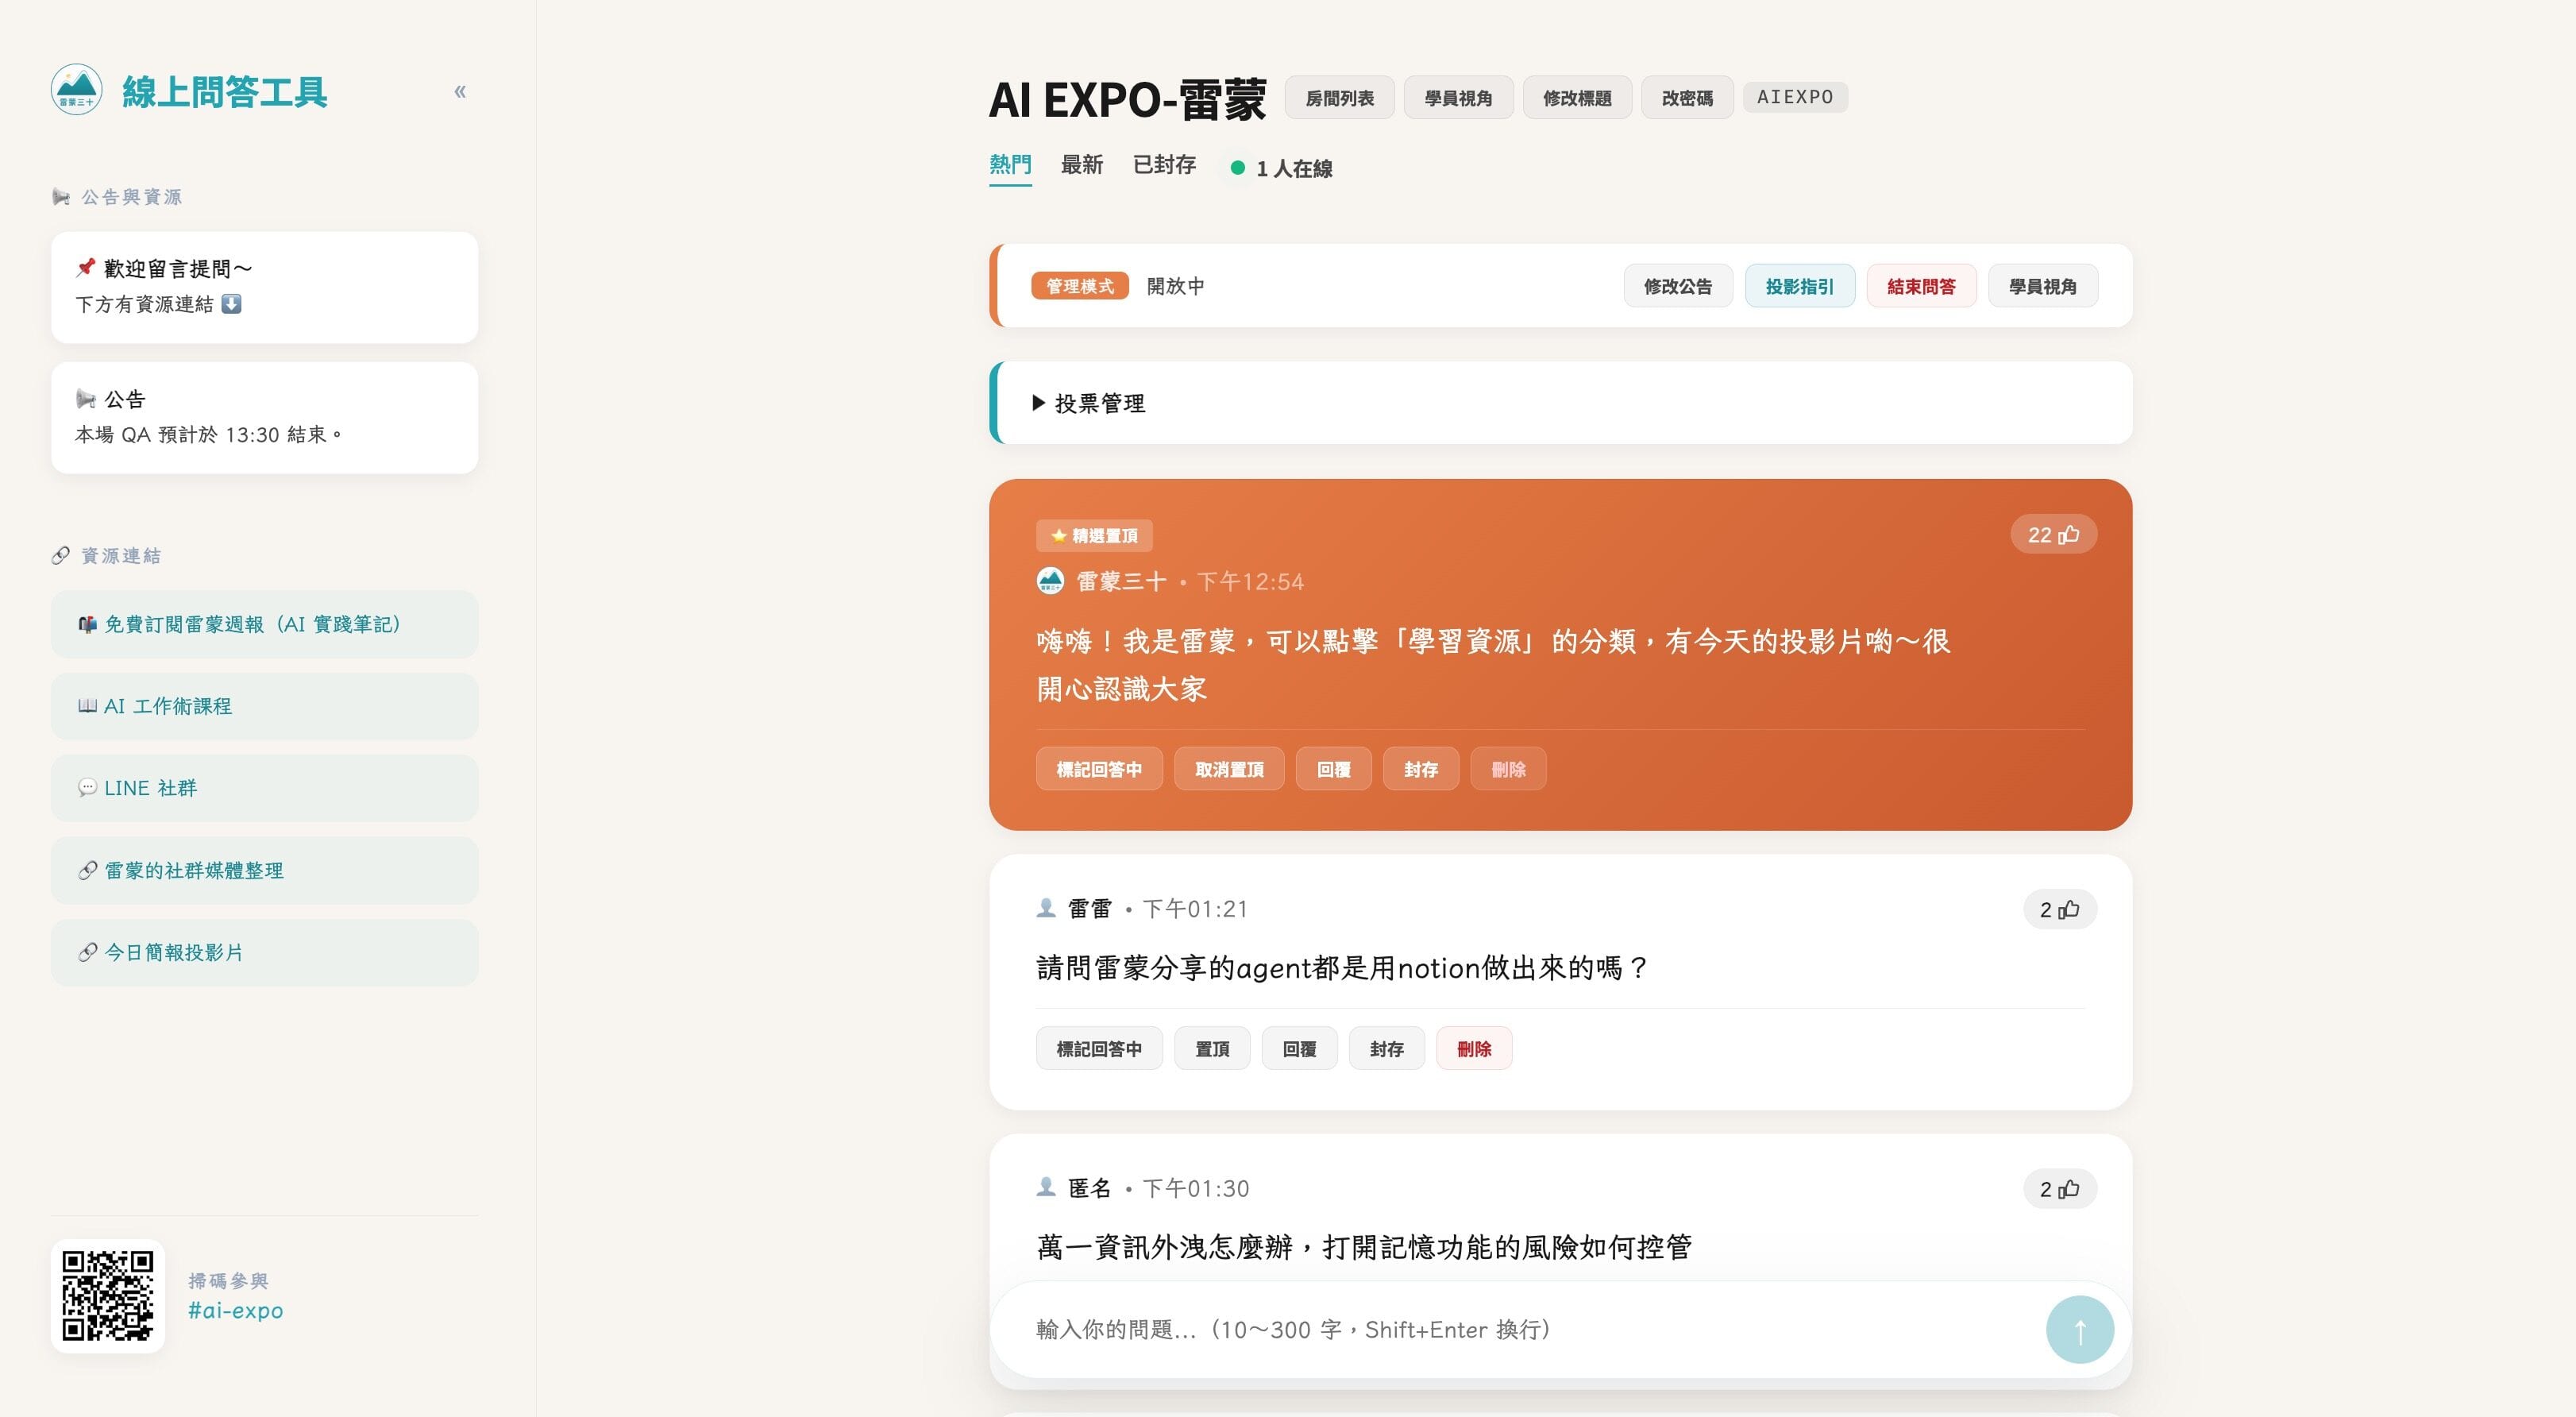Thumbs-up the anonymous 01:30 question

[x=2059, y=1189]
